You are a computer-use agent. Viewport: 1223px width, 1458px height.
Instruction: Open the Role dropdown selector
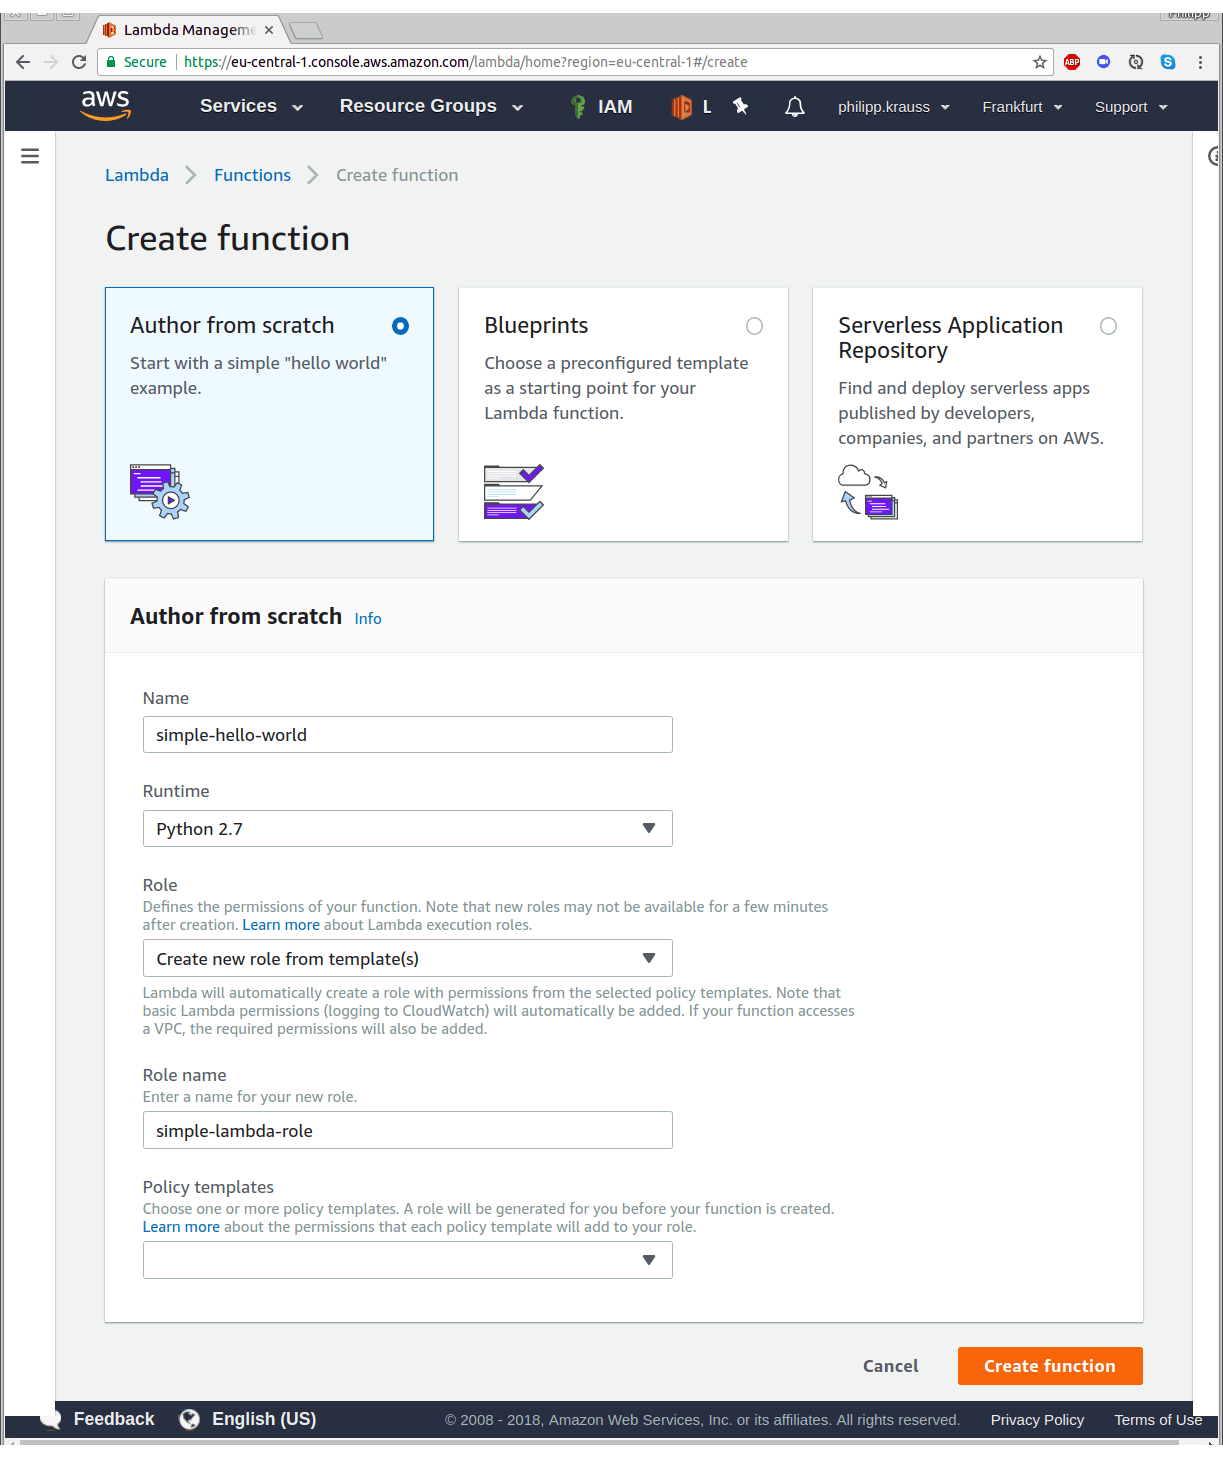(x=407, y=959)
